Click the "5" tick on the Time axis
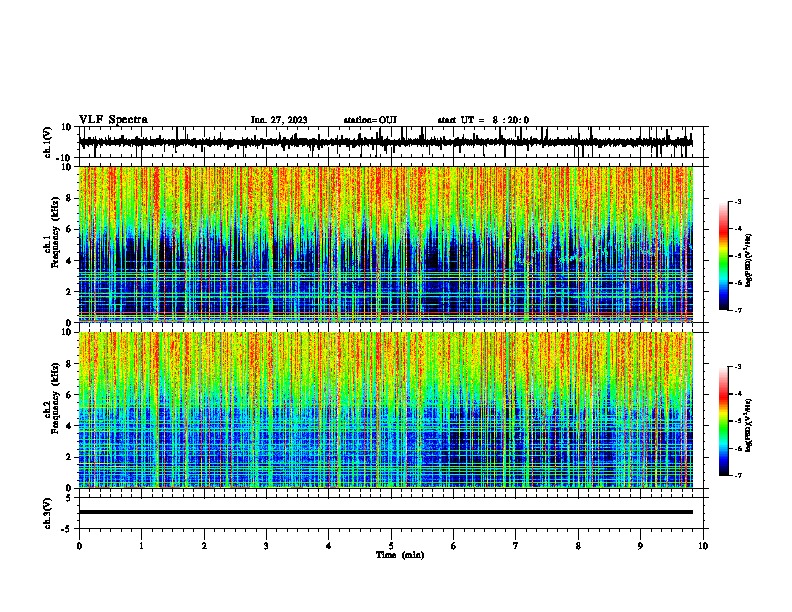792x612 pixels. [x=391, y=546]
